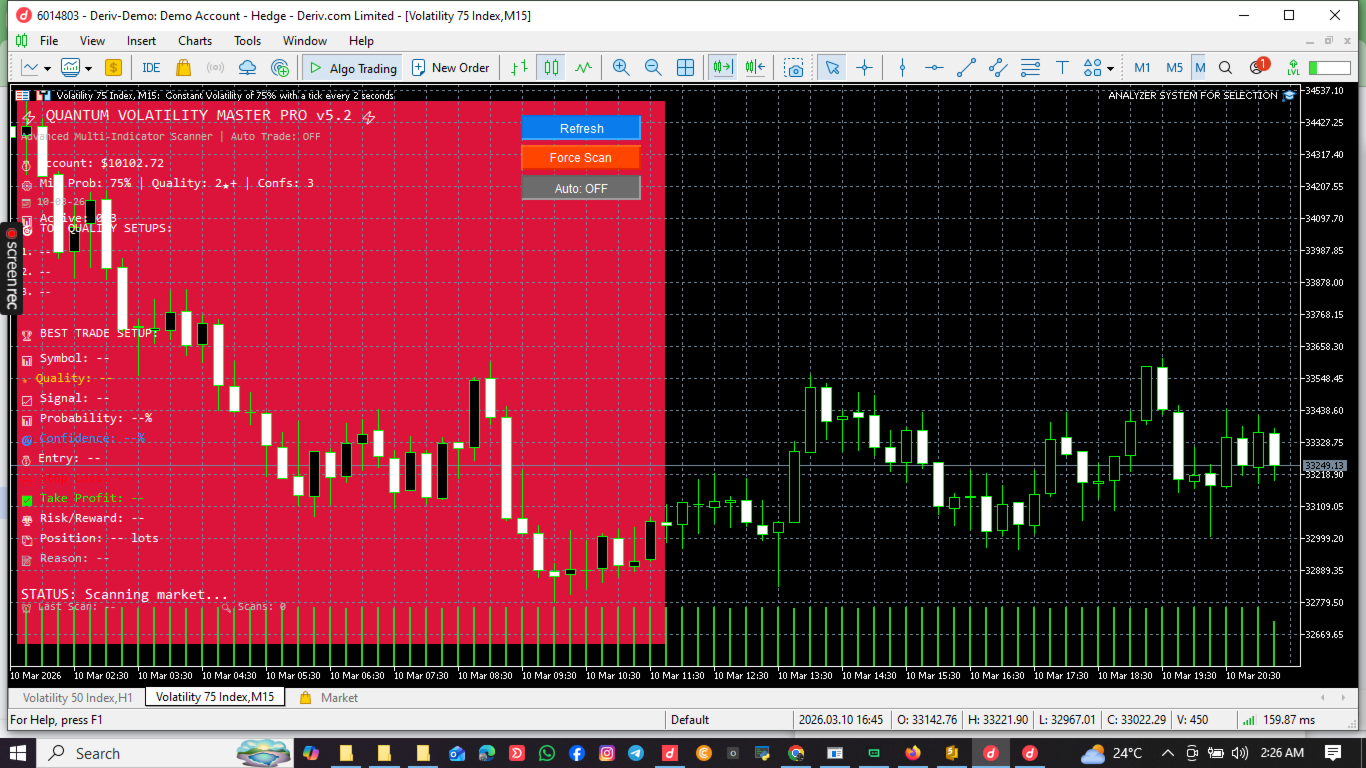This screenshot has width=1366, height=768.
Task: Switch to M1 timeframe
Action: pos(1142,68)
